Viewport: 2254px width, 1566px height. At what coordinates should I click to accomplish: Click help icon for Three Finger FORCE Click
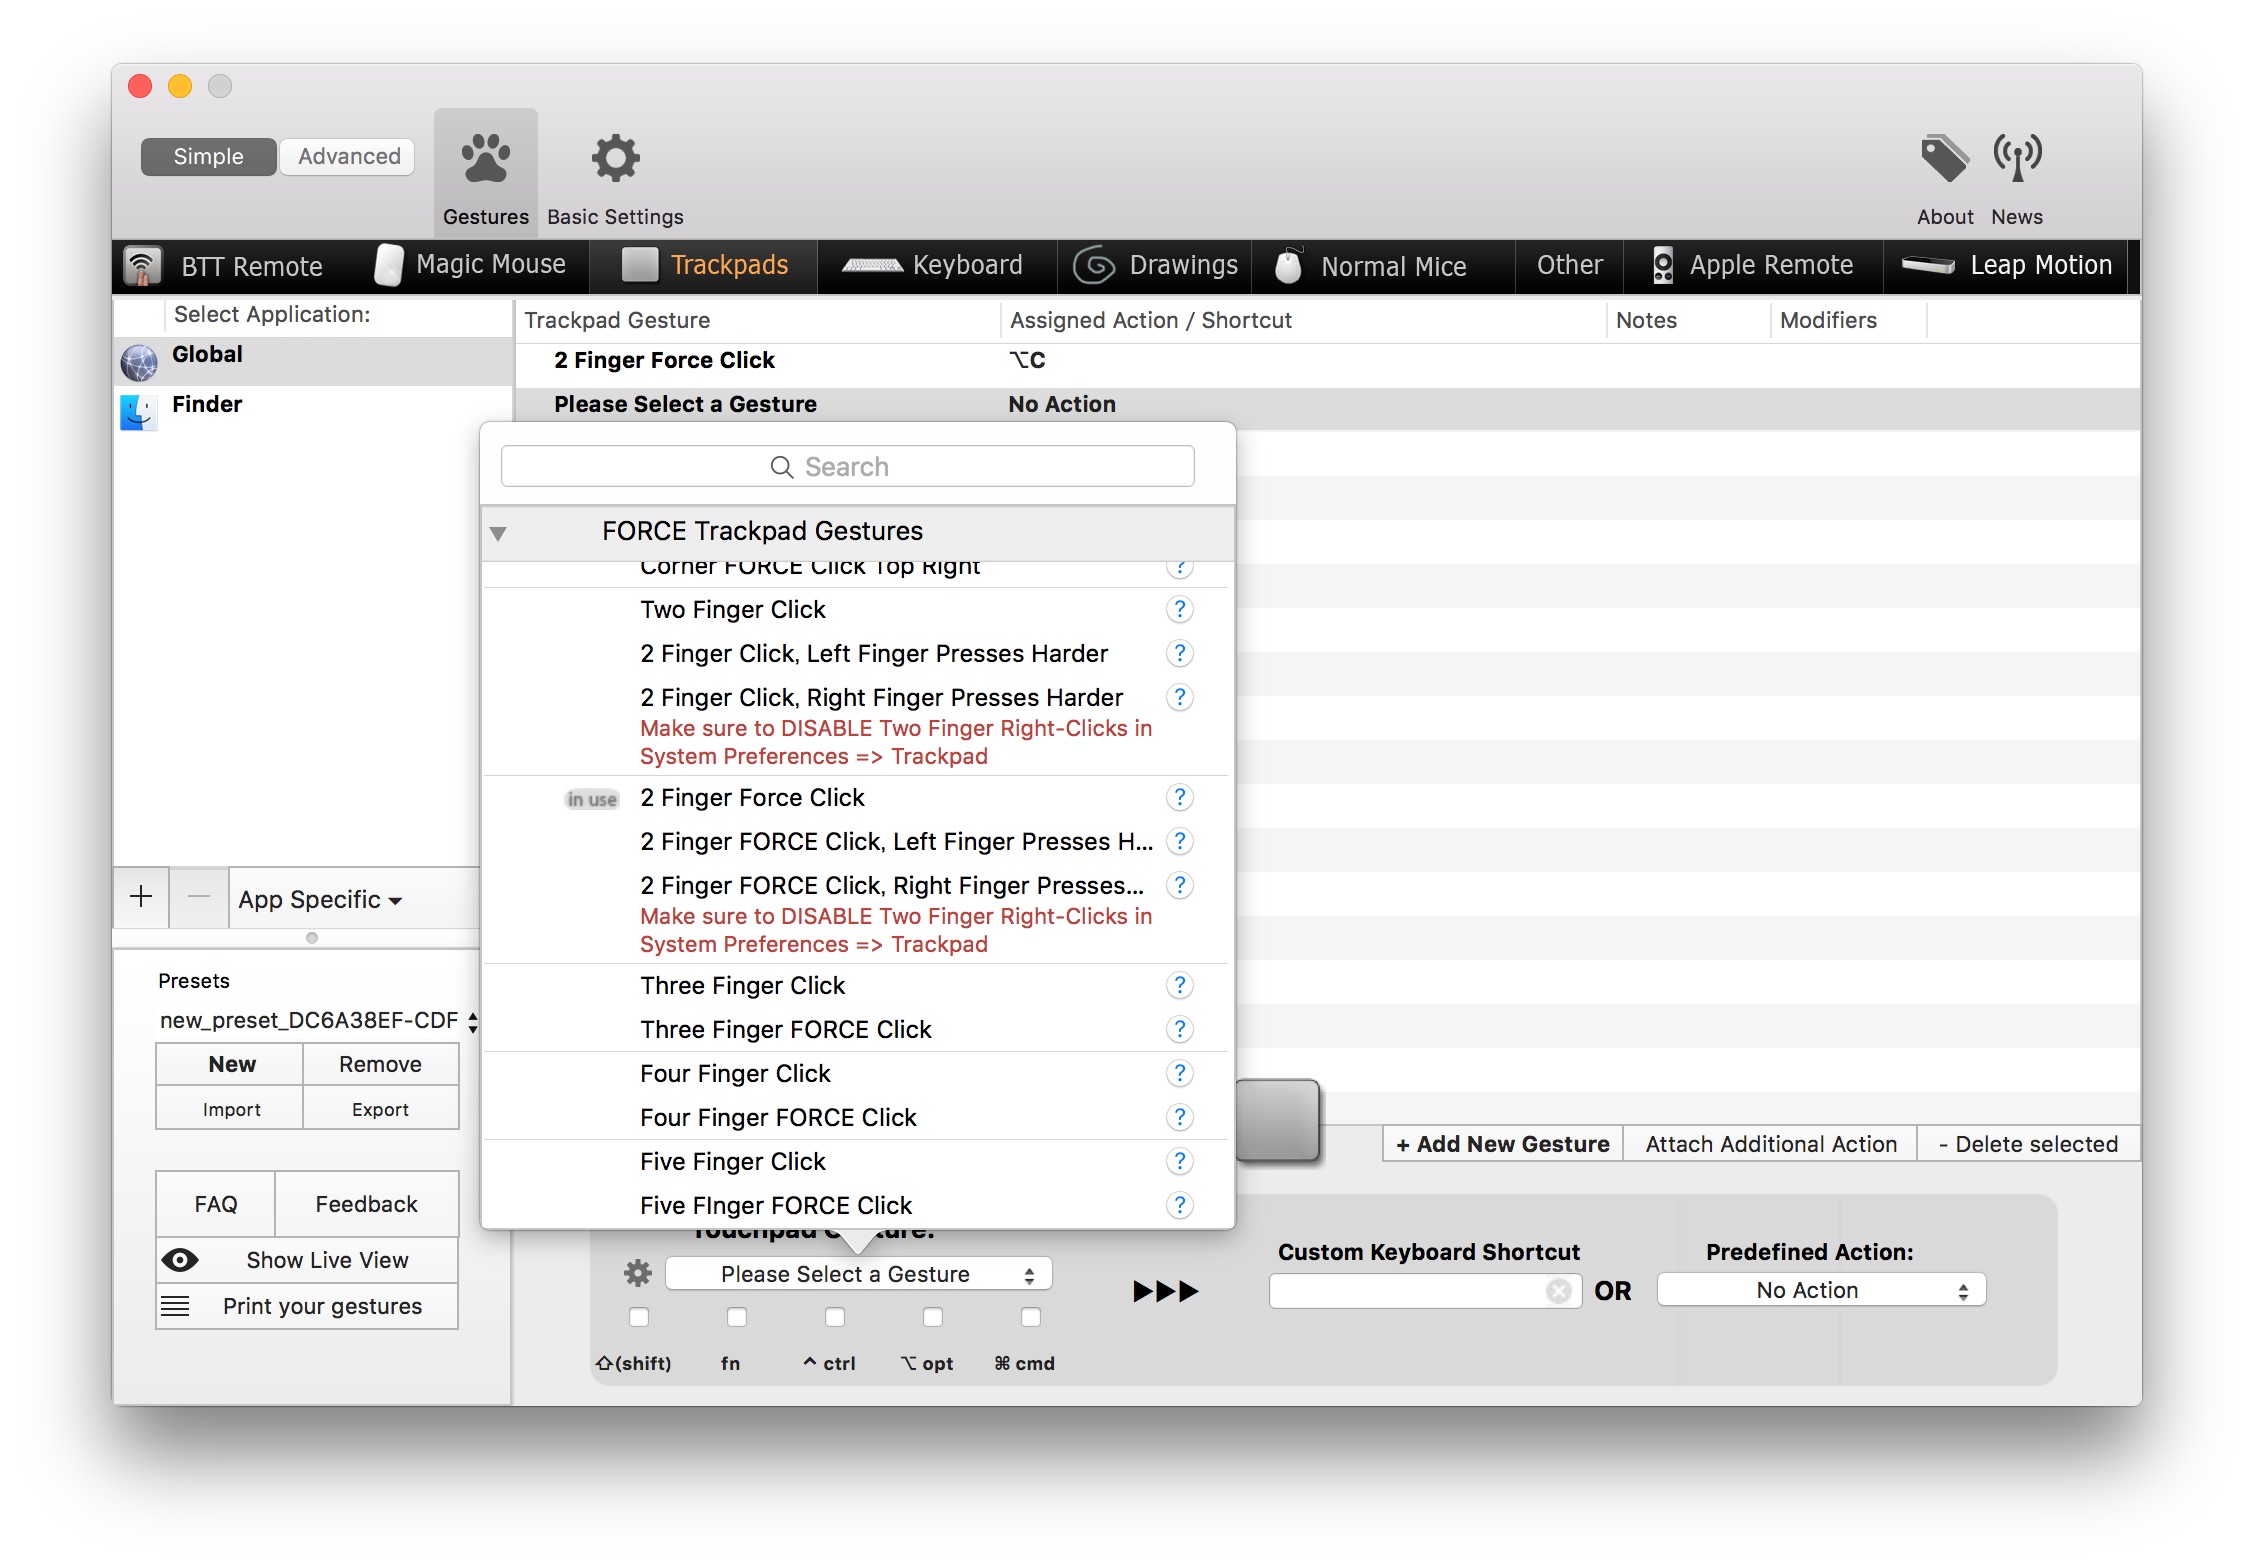[1179, 1030]
